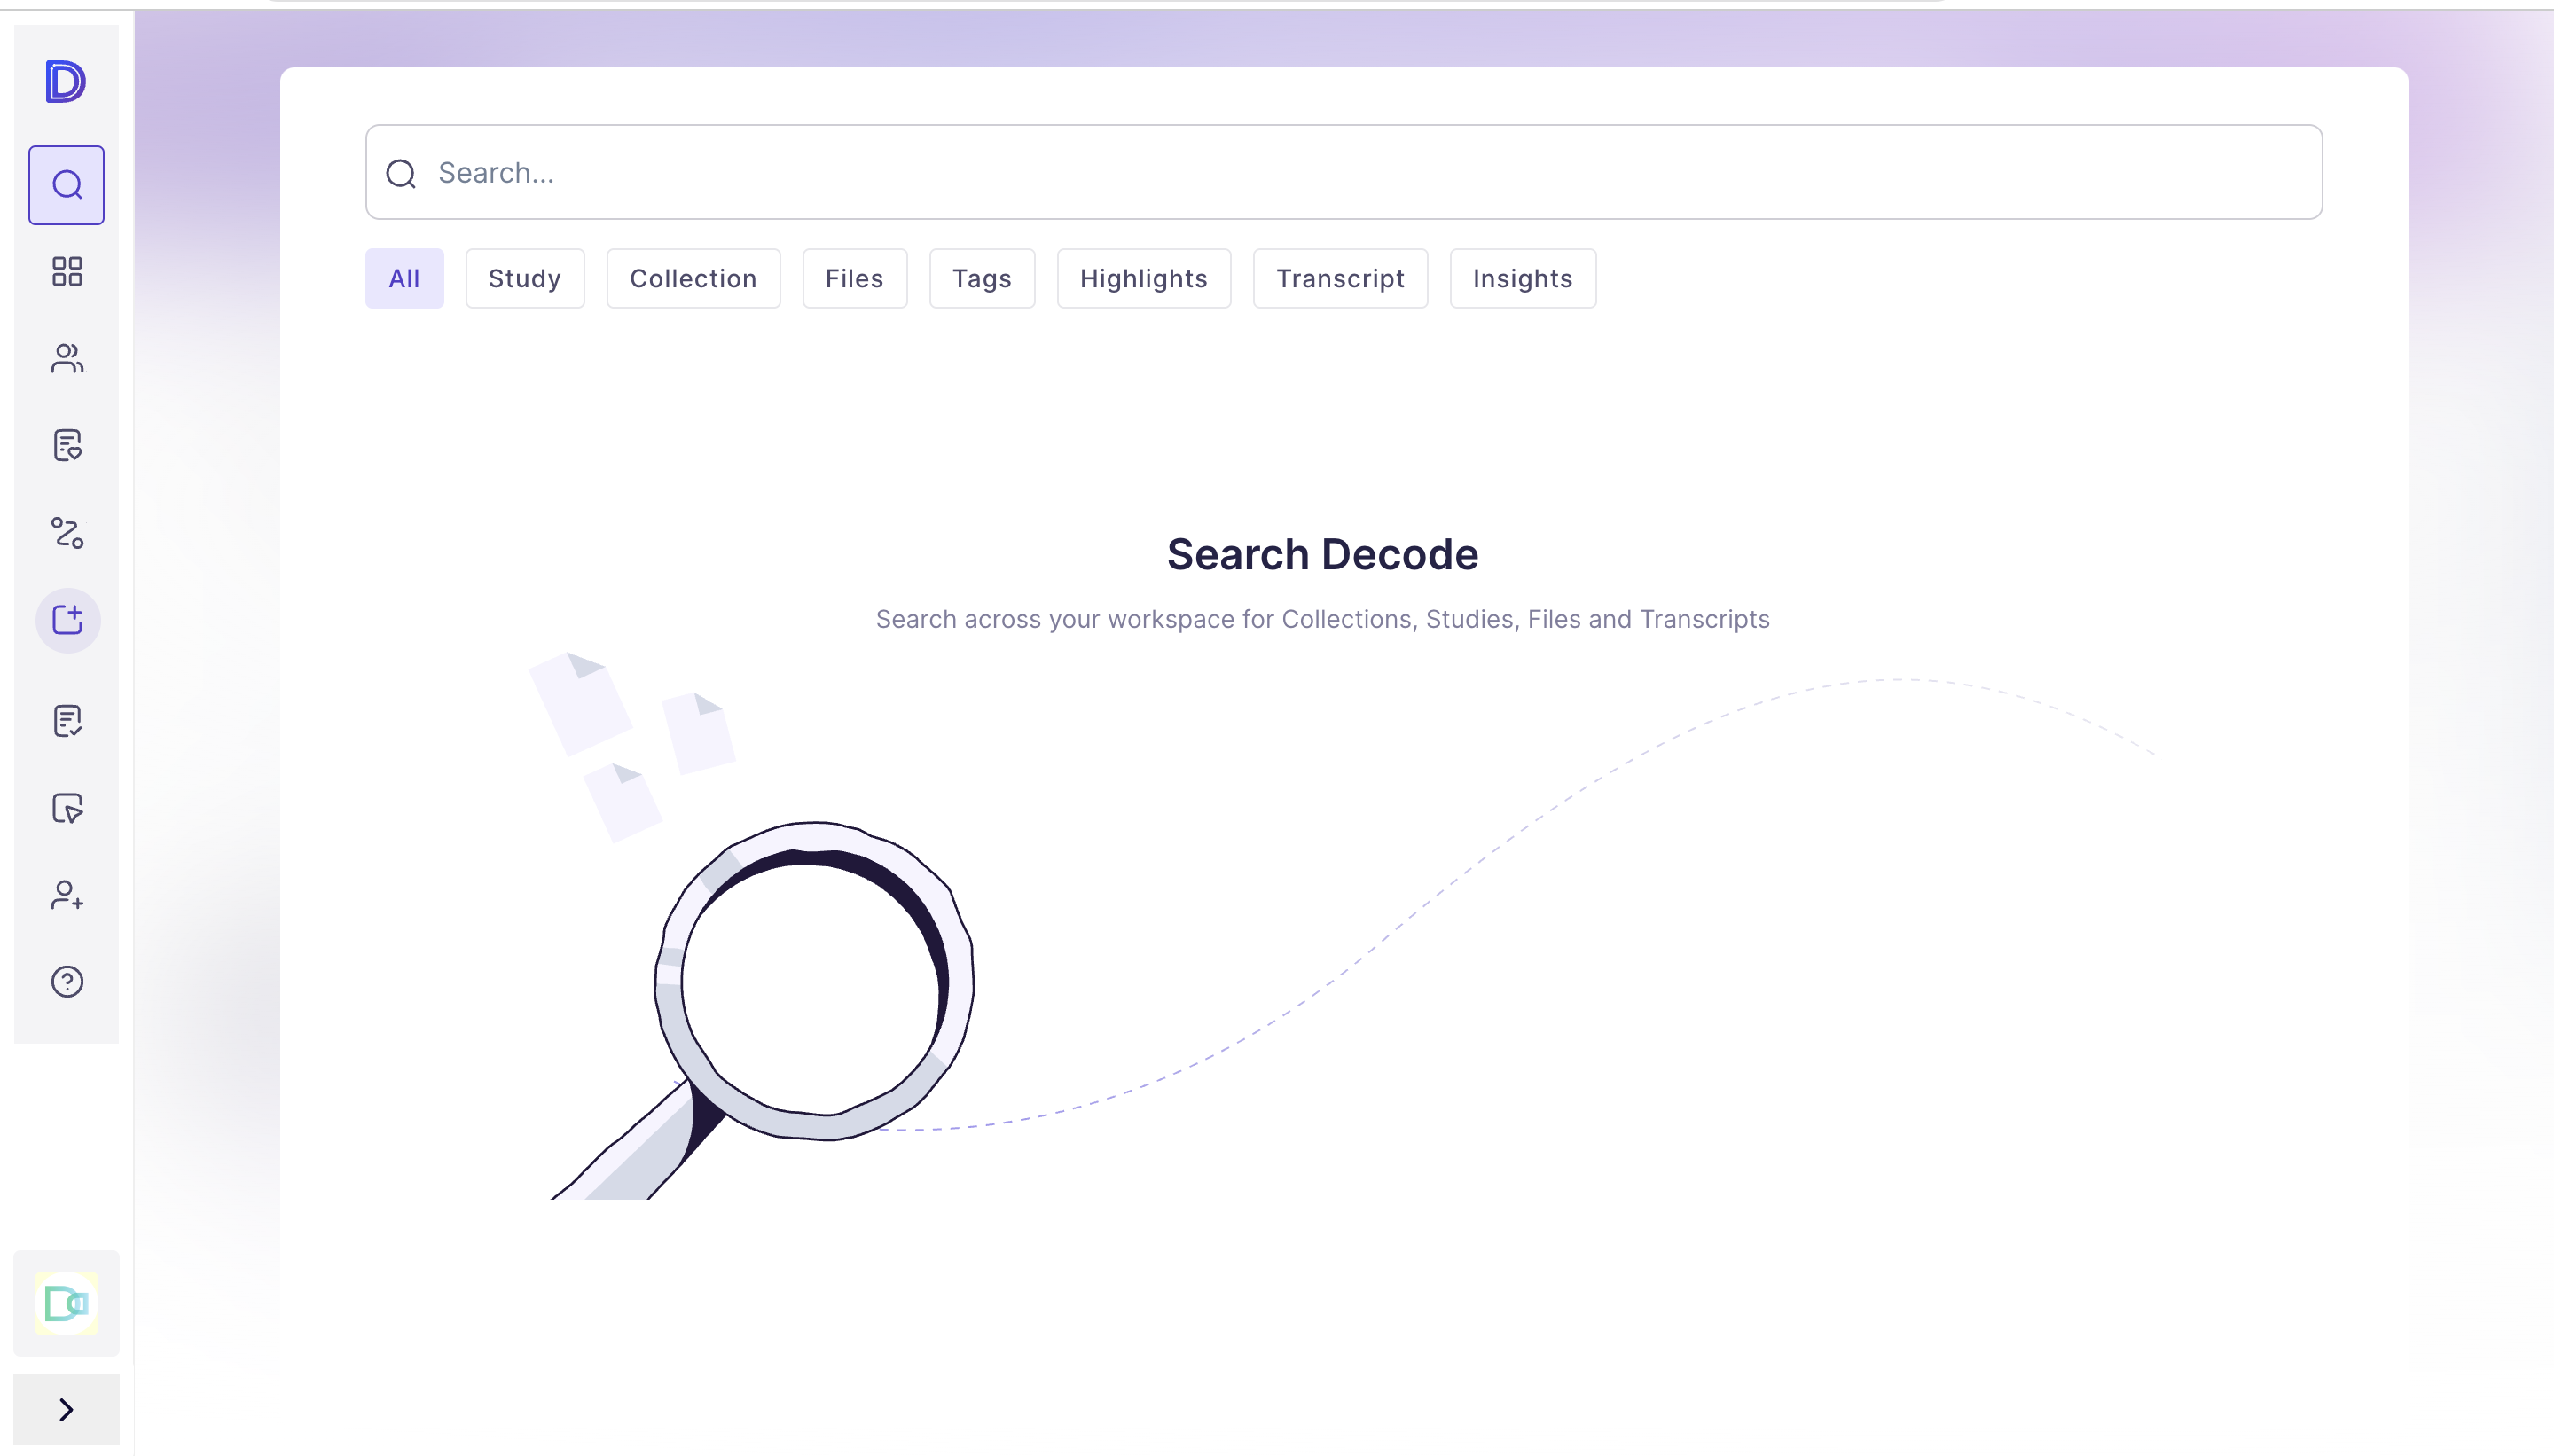Open the dashboard grid icon
The image size is (2554, 1456).
pyautogui.click(x=67, y=271)
